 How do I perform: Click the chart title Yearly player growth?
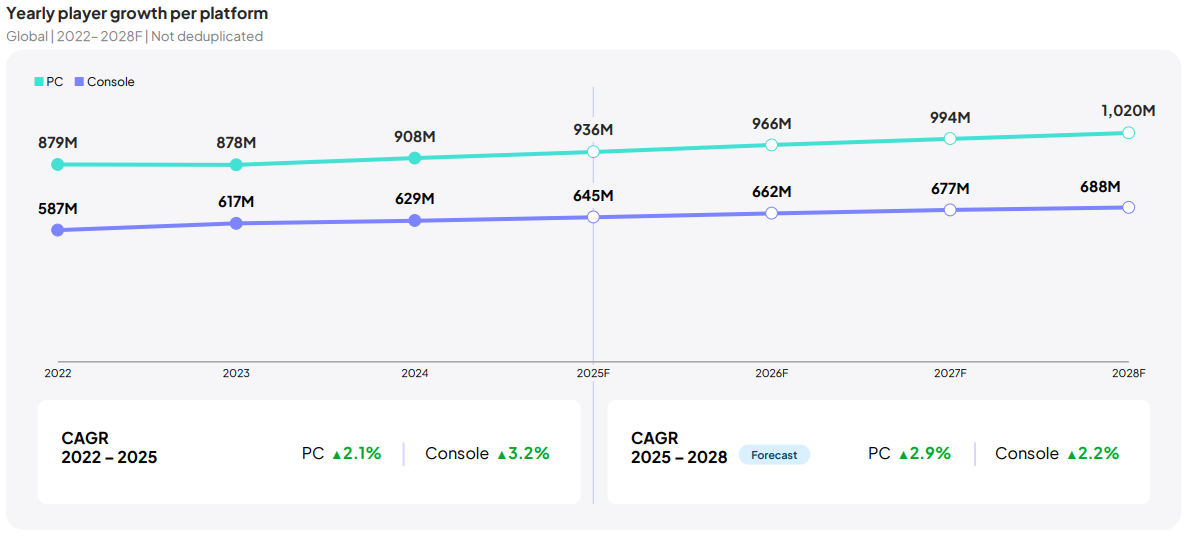click(137, 14)
